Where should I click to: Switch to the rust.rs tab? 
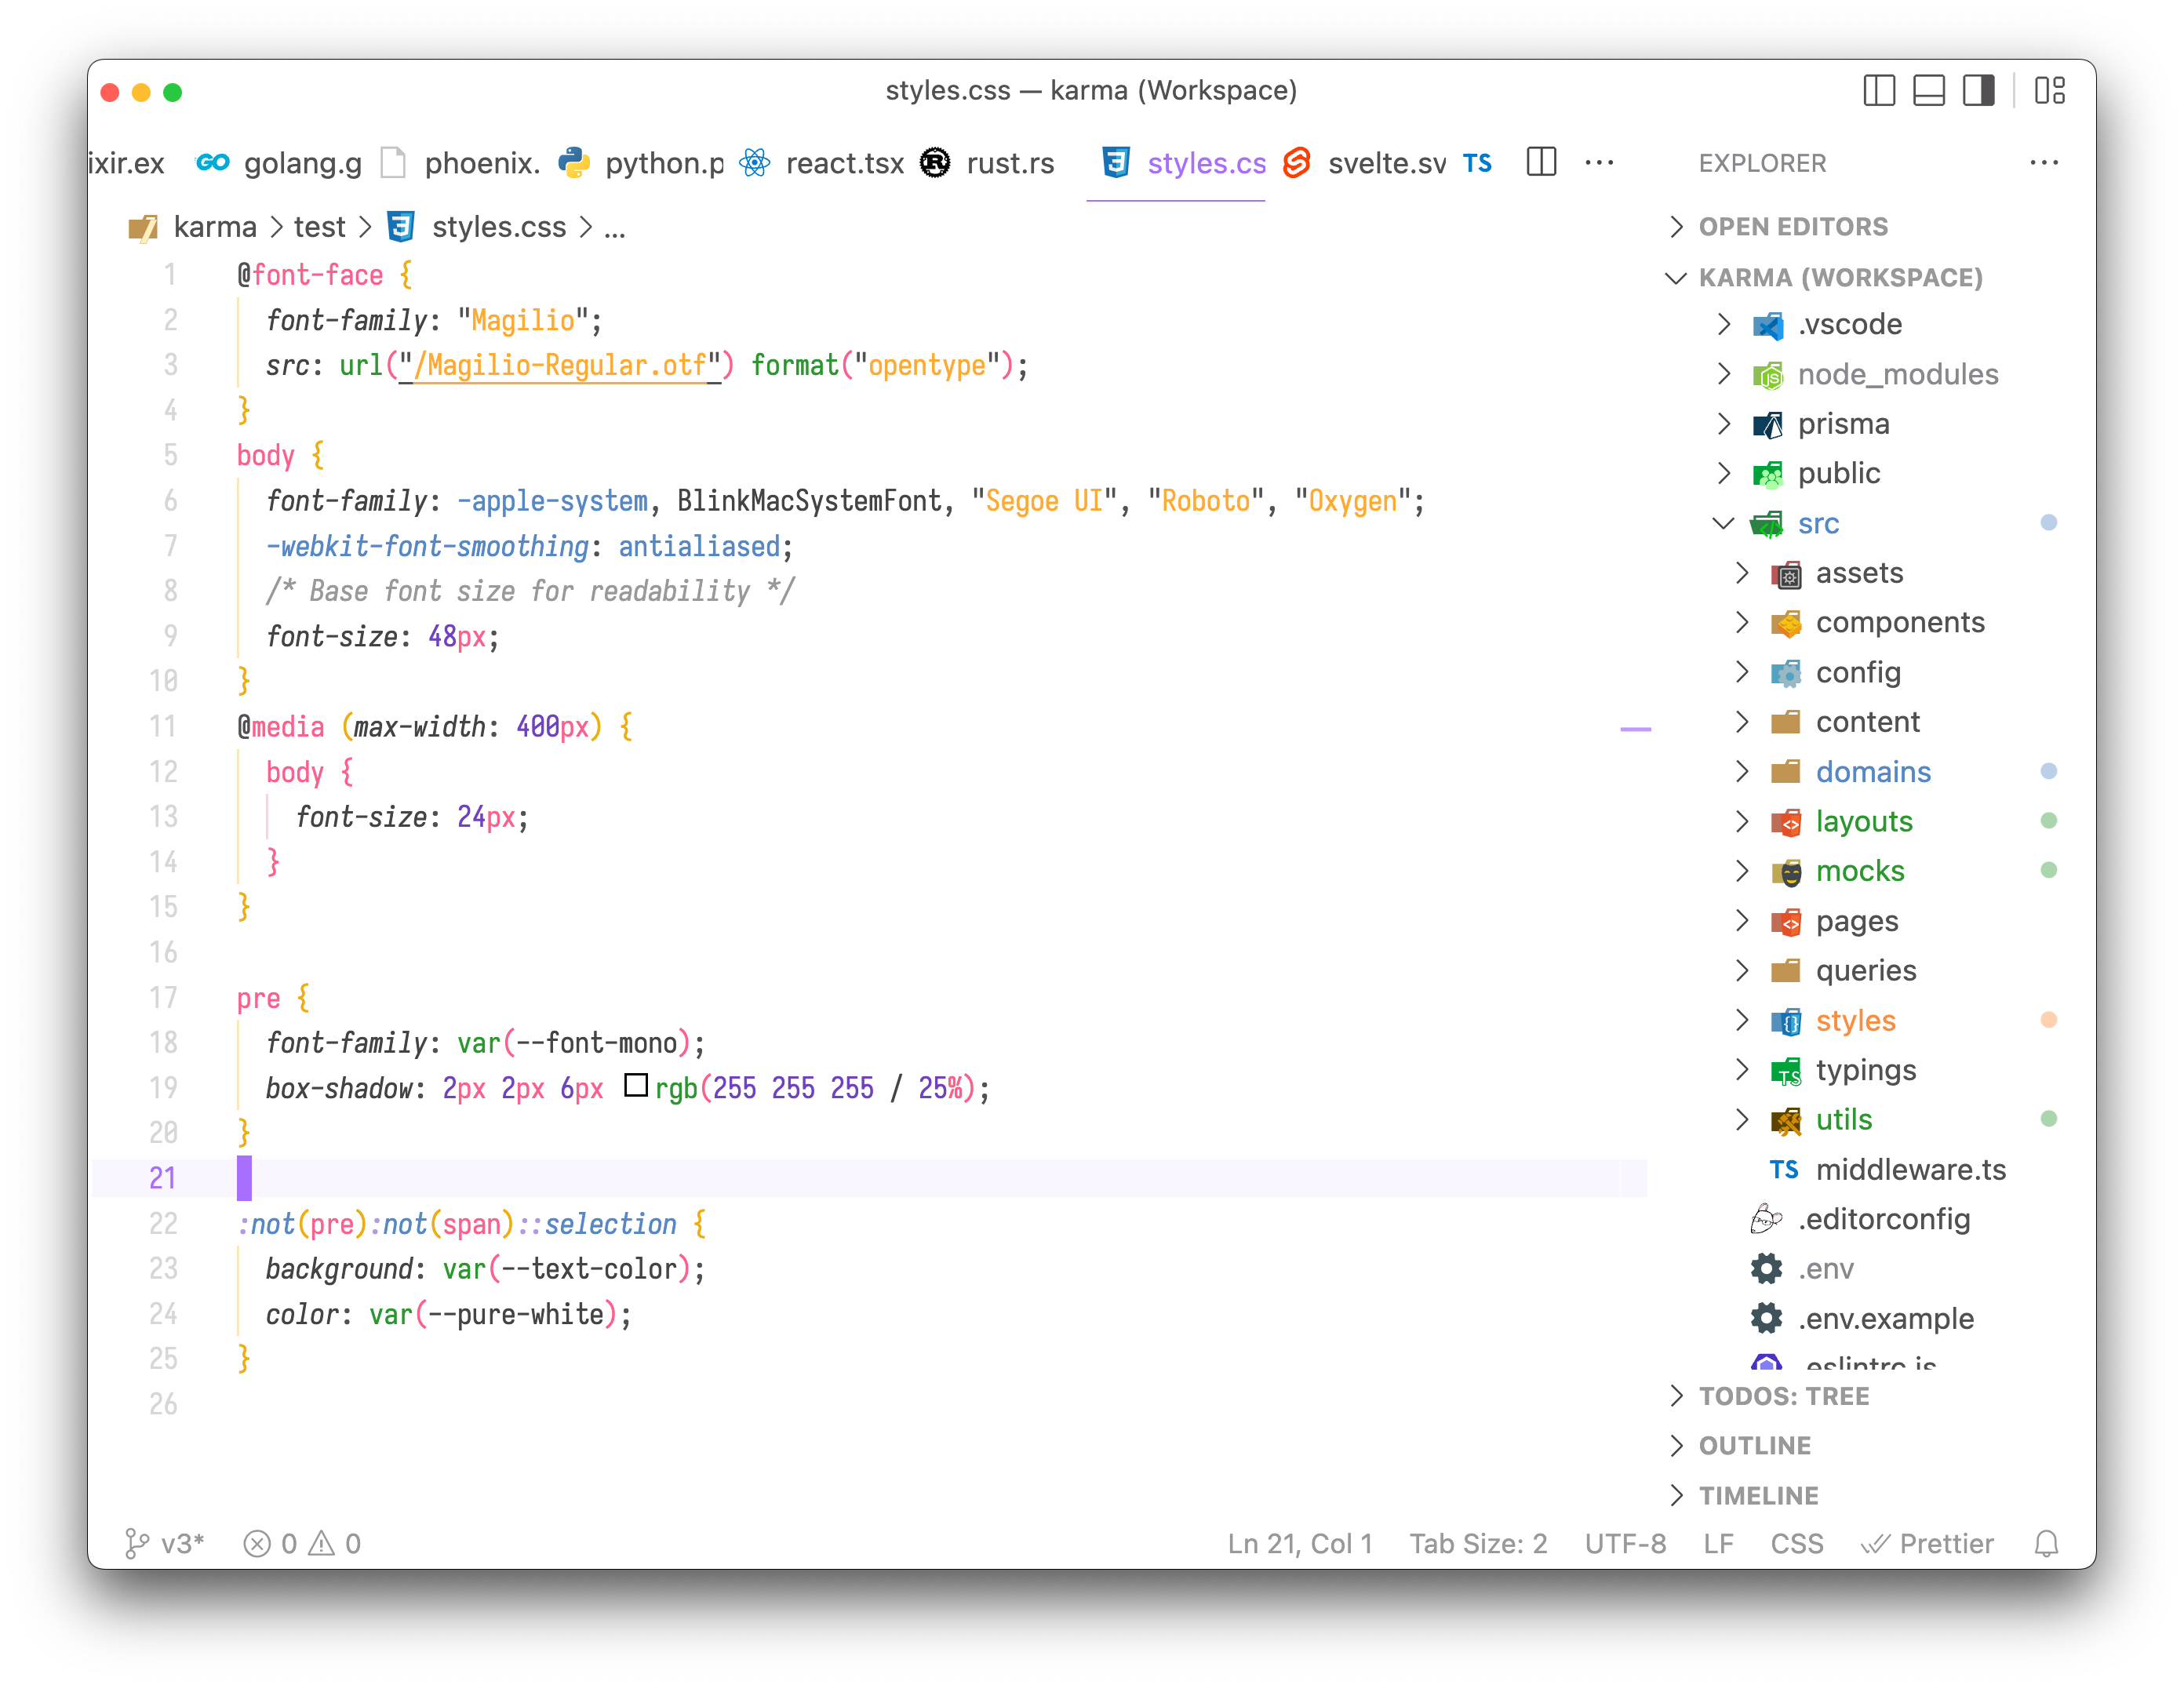pyautogui.click(x=1009, y=163)
